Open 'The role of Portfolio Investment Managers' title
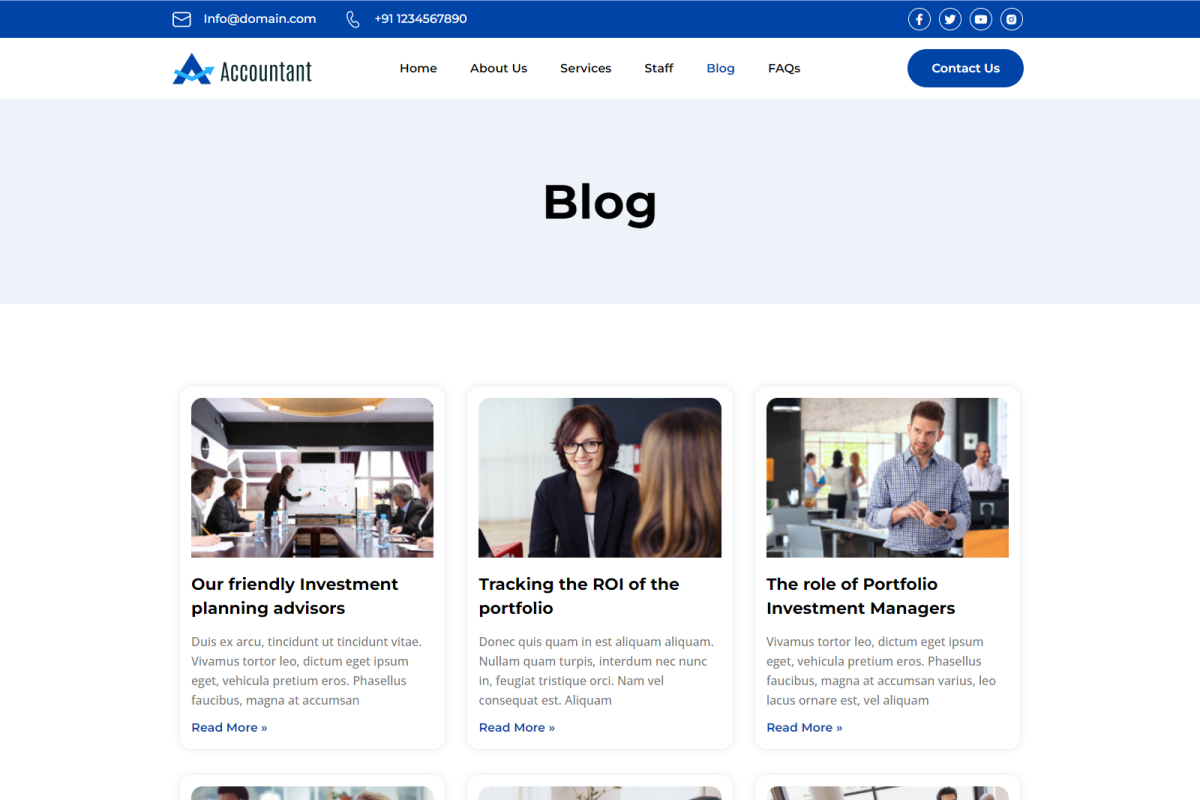Image resolution: width=1200 pixels, height=800 pixels. (x=861, y=596)
